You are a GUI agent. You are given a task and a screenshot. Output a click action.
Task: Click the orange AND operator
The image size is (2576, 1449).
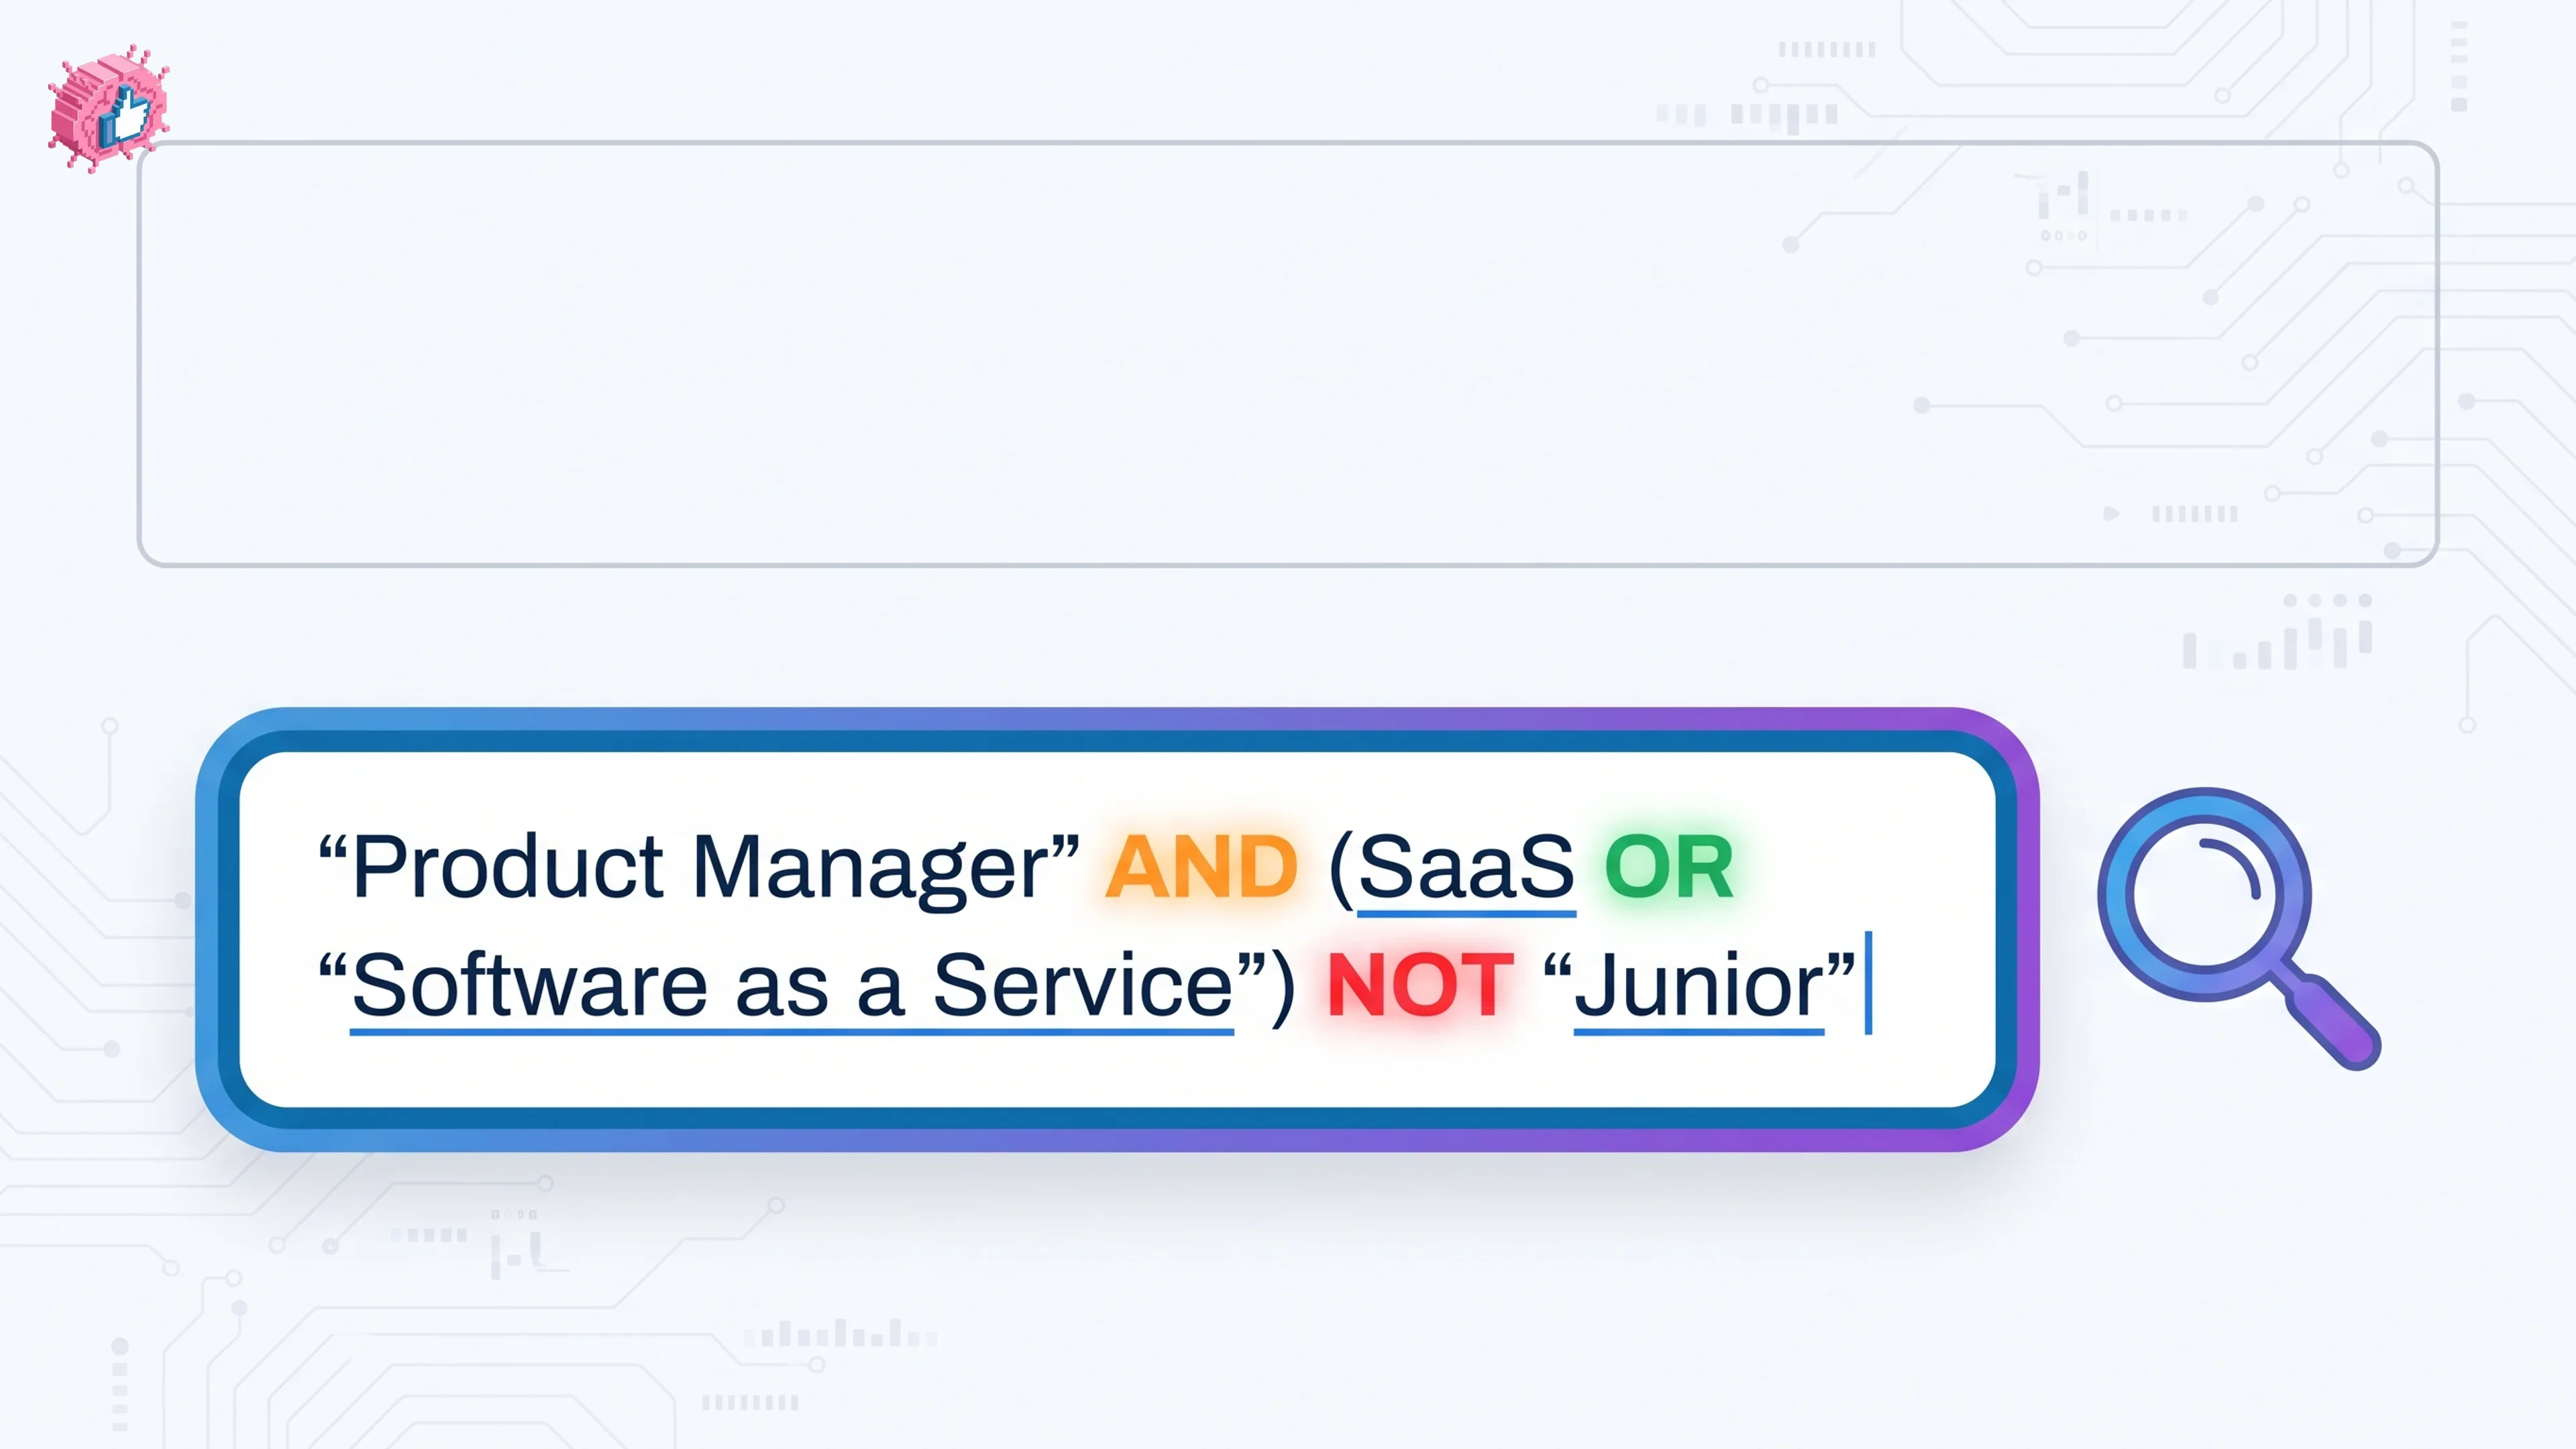(1201, 867)
